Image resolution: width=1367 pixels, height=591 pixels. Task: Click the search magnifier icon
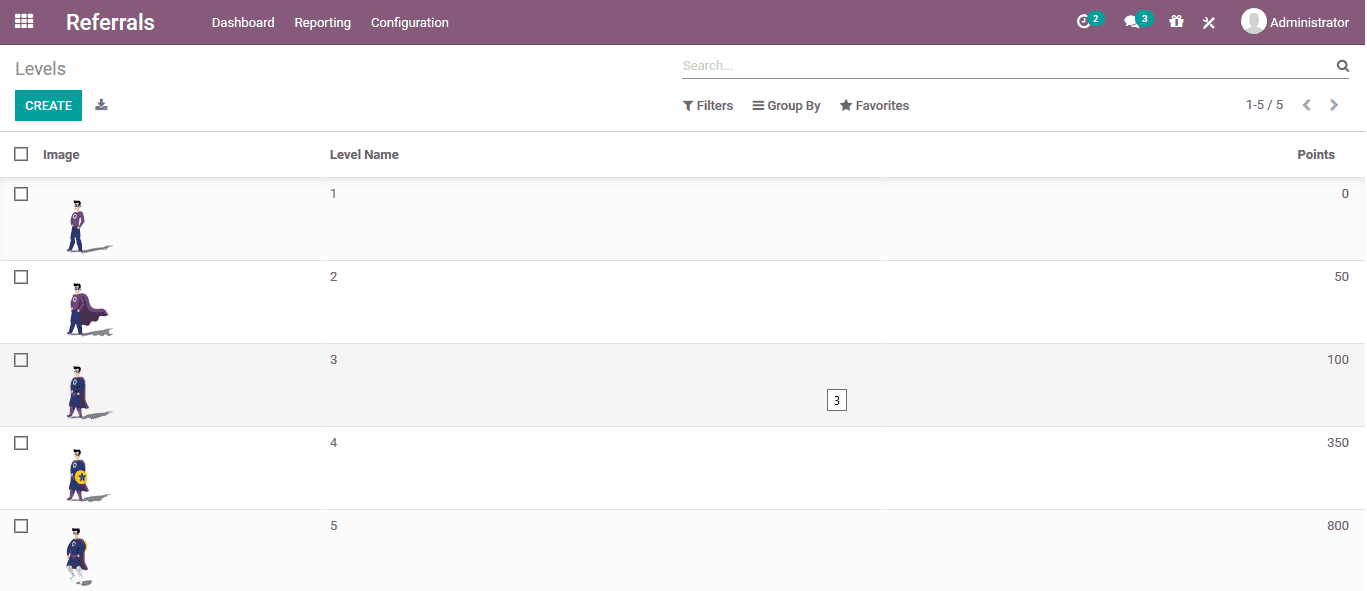[1342, 66]
